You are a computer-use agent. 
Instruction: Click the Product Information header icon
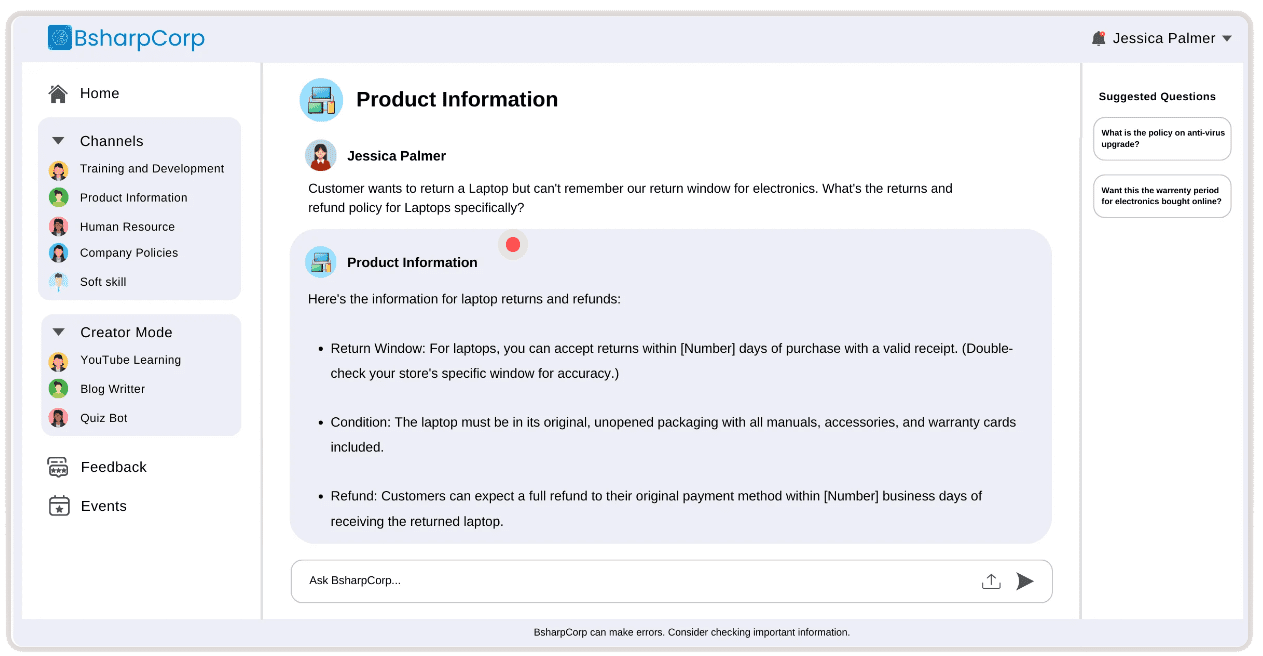tap(321, 100)
